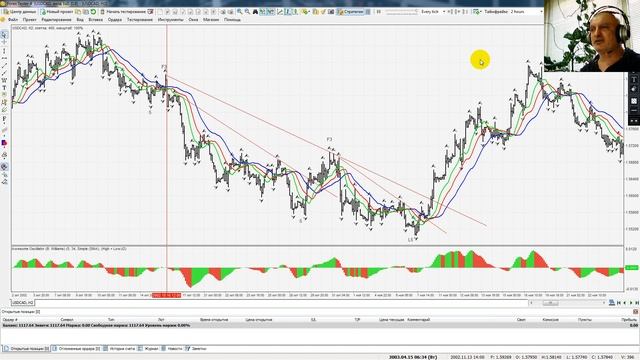Open the Вид menu
Image resolution: width=640 pixels, height=360 pixels.
coord(80,20)
